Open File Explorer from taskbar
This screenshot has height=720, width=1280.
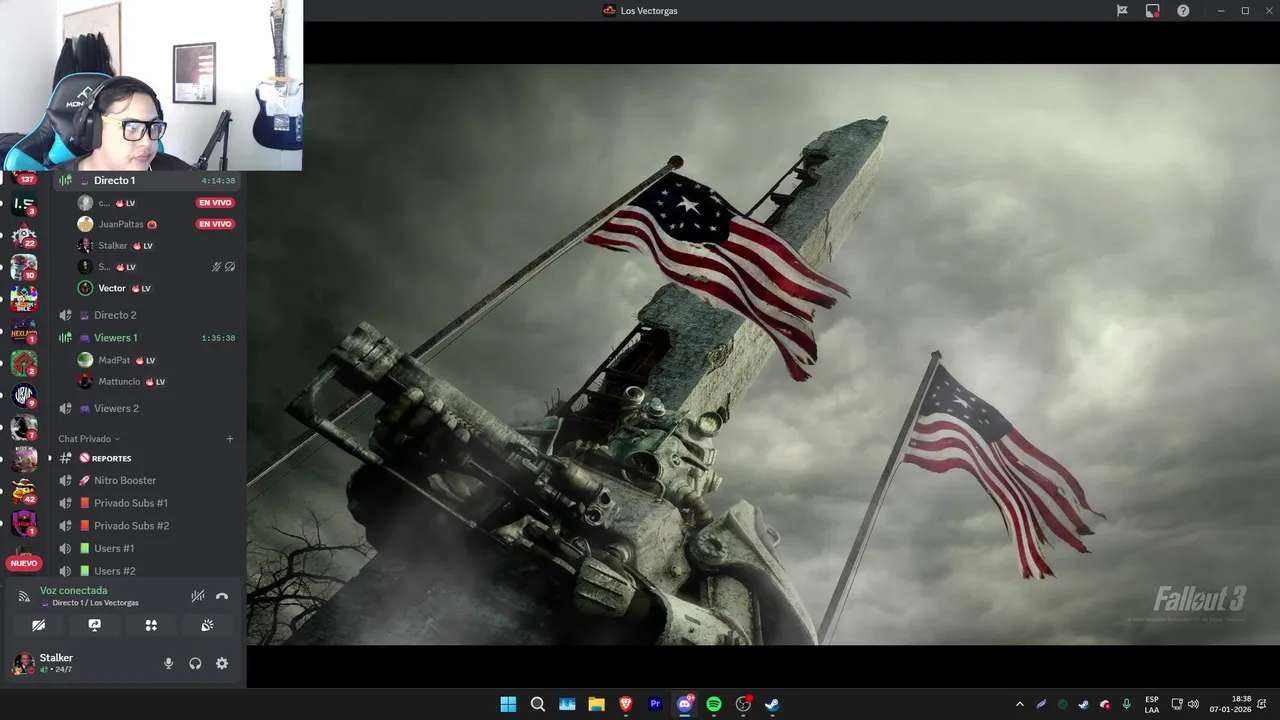[x=597, y=704]
